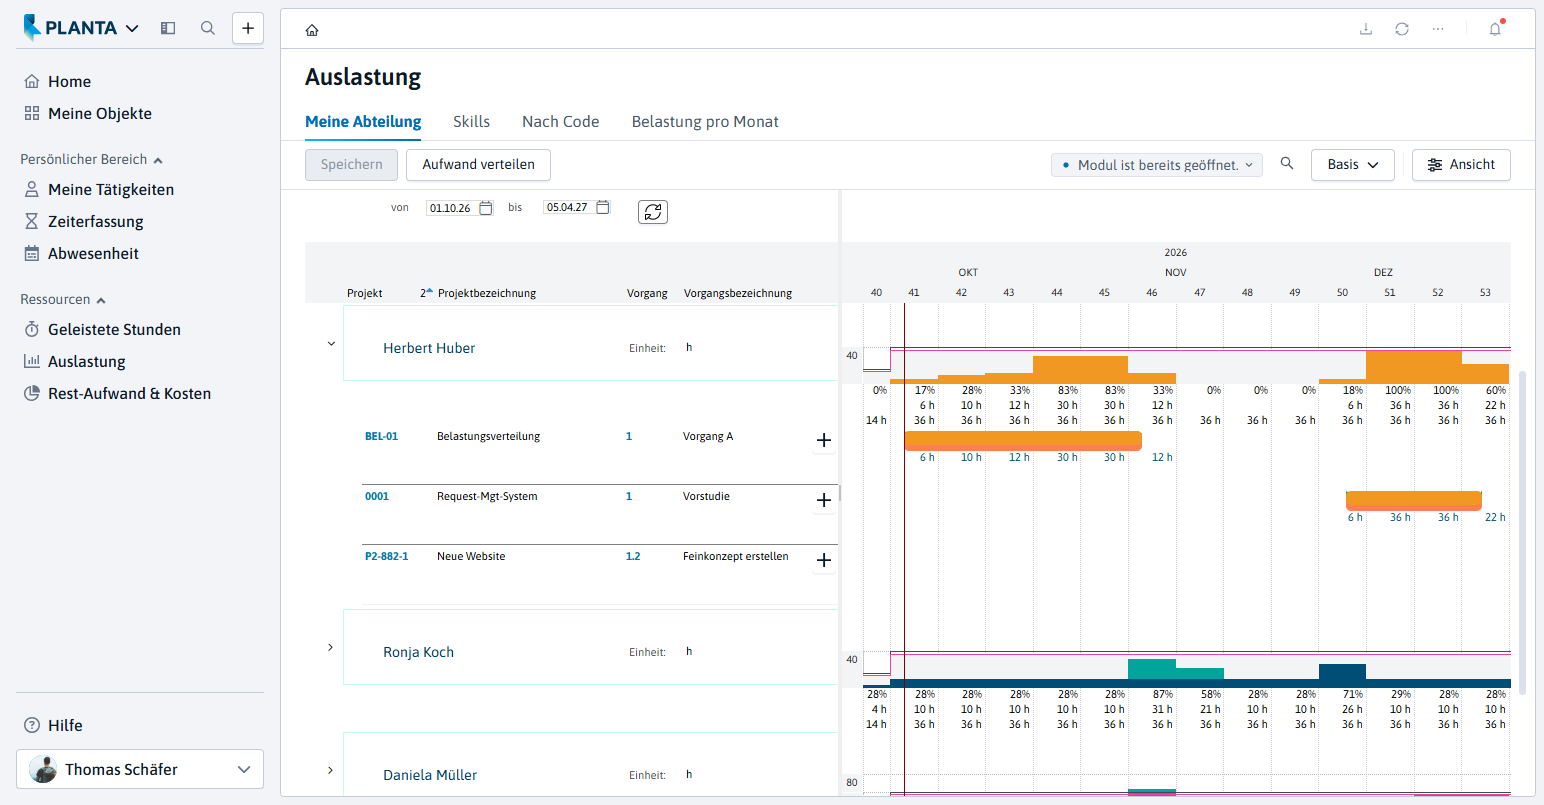Open the notifications bell
The height and width of the screenshot is (805, 1544).
point(1496,28)
